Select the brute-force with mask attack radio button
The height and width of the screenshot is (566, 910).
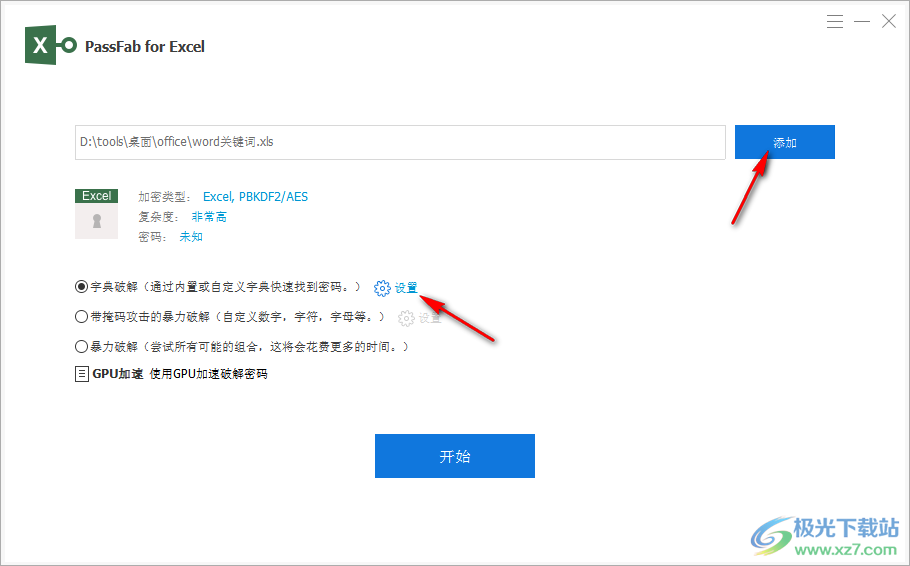(81, 317)
